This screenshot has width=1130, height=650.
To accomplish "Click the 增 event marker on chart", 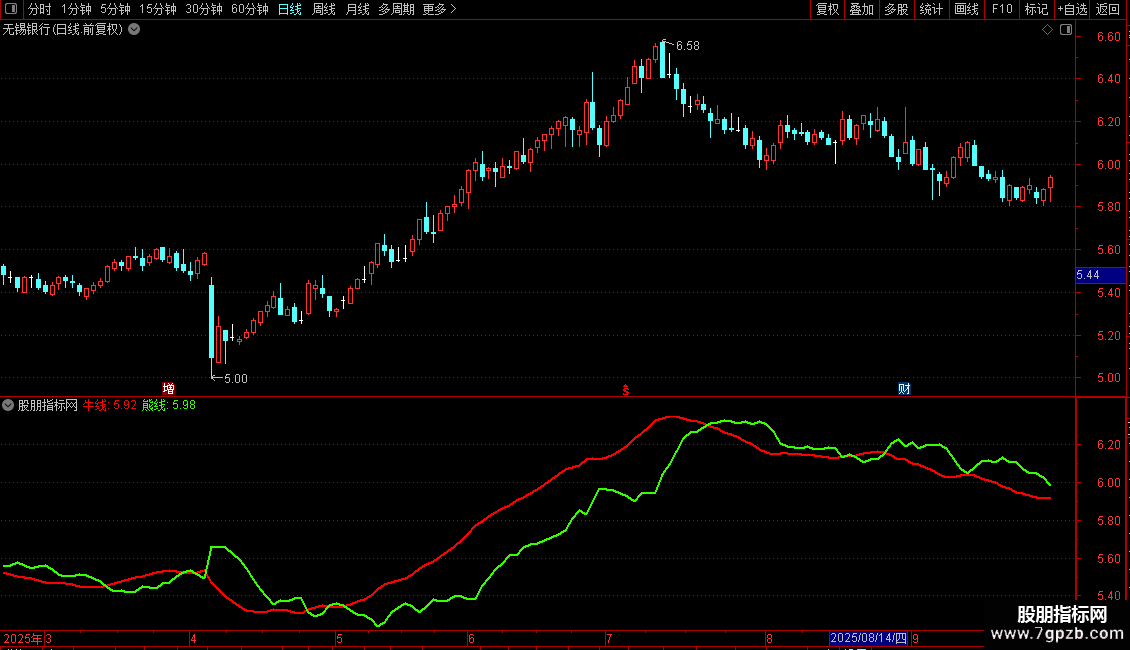I will (x=169, y=388).
